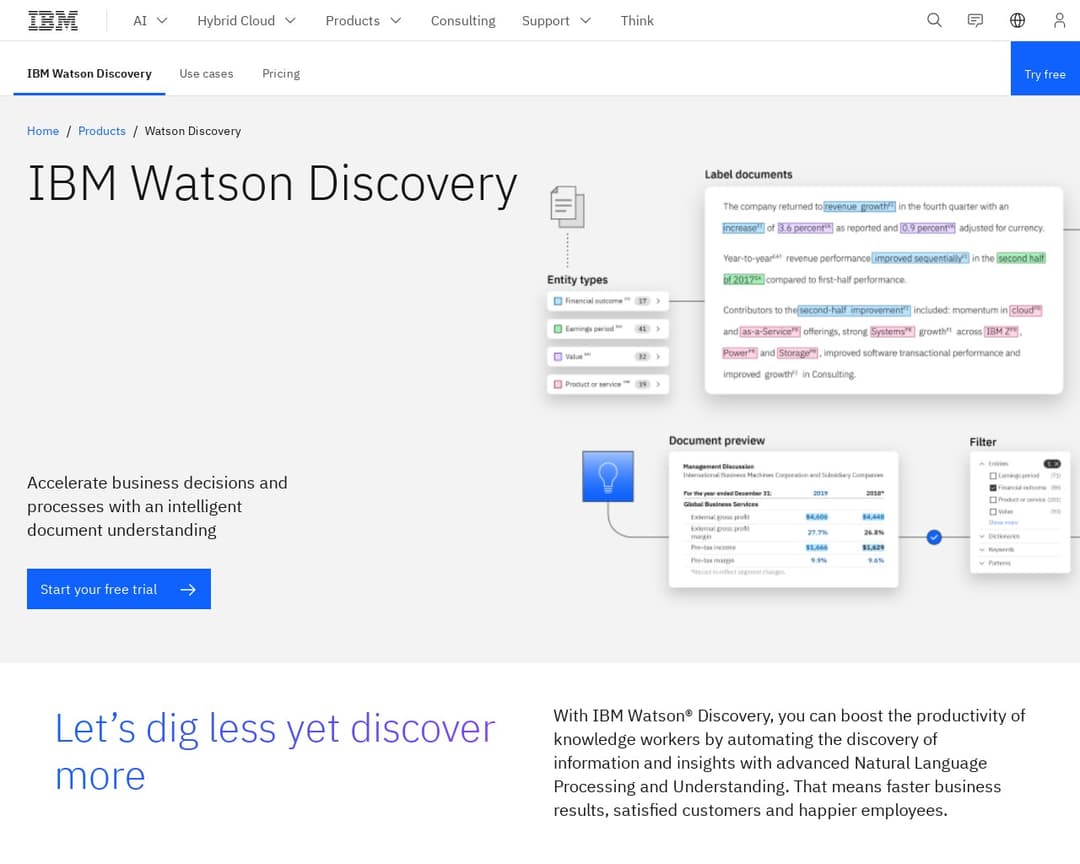The width and height of the screenshot is (1080, 864).
Task: Click Show more link in Filter panel
Action: (1004, 522)
